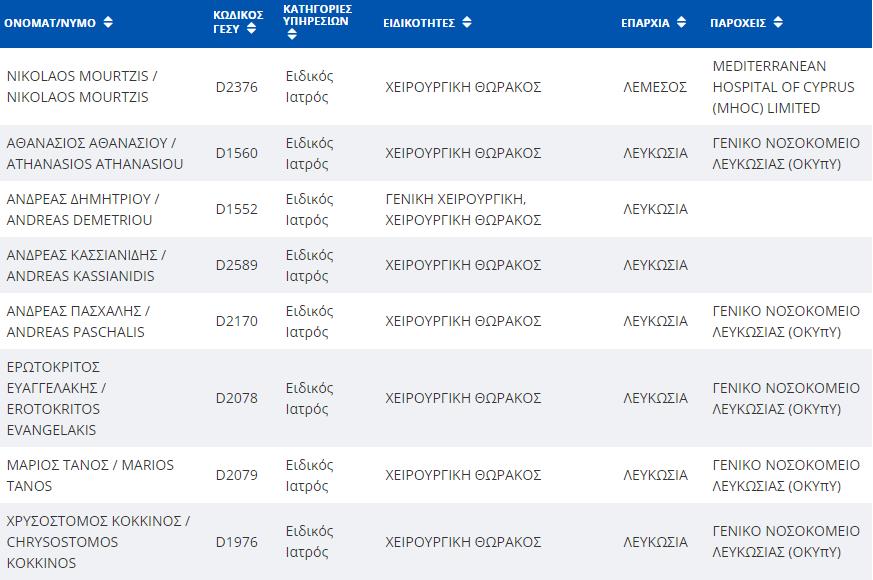This screenshot has height=580, width=873.
Task: Toggle sorting on ΚΑΤΗΓΟΡΙΕΣ ΥΠΗΡΕΣΙΩΝ arrows
Action: tap(292, 34)
